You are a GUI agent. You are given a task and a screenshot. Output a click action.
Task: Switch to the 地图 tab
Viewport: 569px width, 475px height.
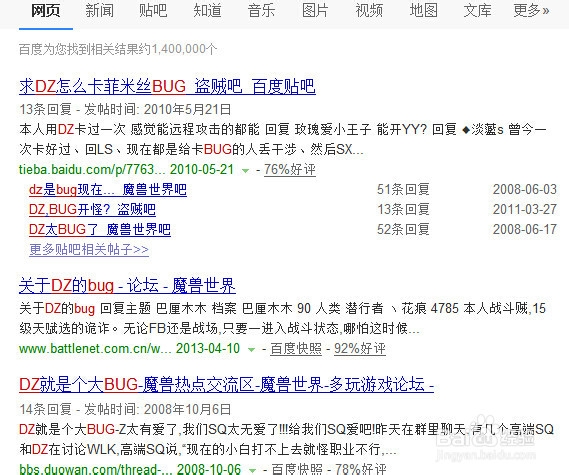click(423, 11)
